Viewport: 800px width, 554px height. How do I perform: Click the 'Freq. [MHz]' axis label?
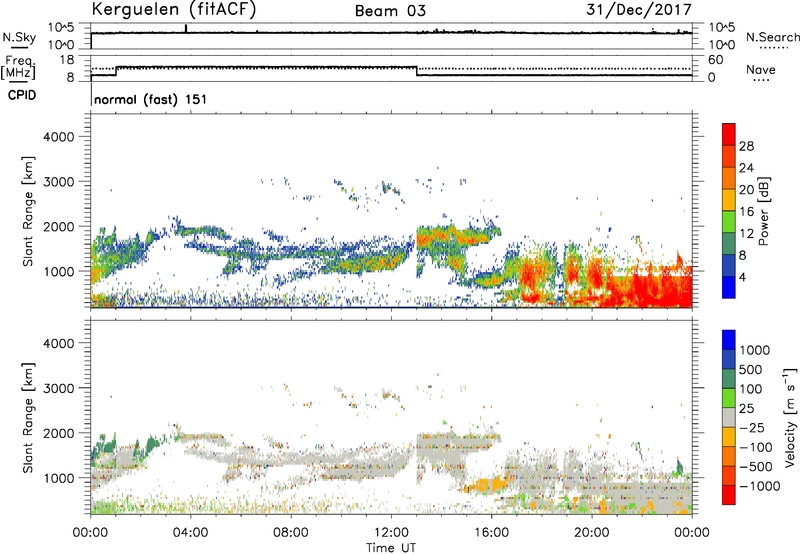point(18,68)
